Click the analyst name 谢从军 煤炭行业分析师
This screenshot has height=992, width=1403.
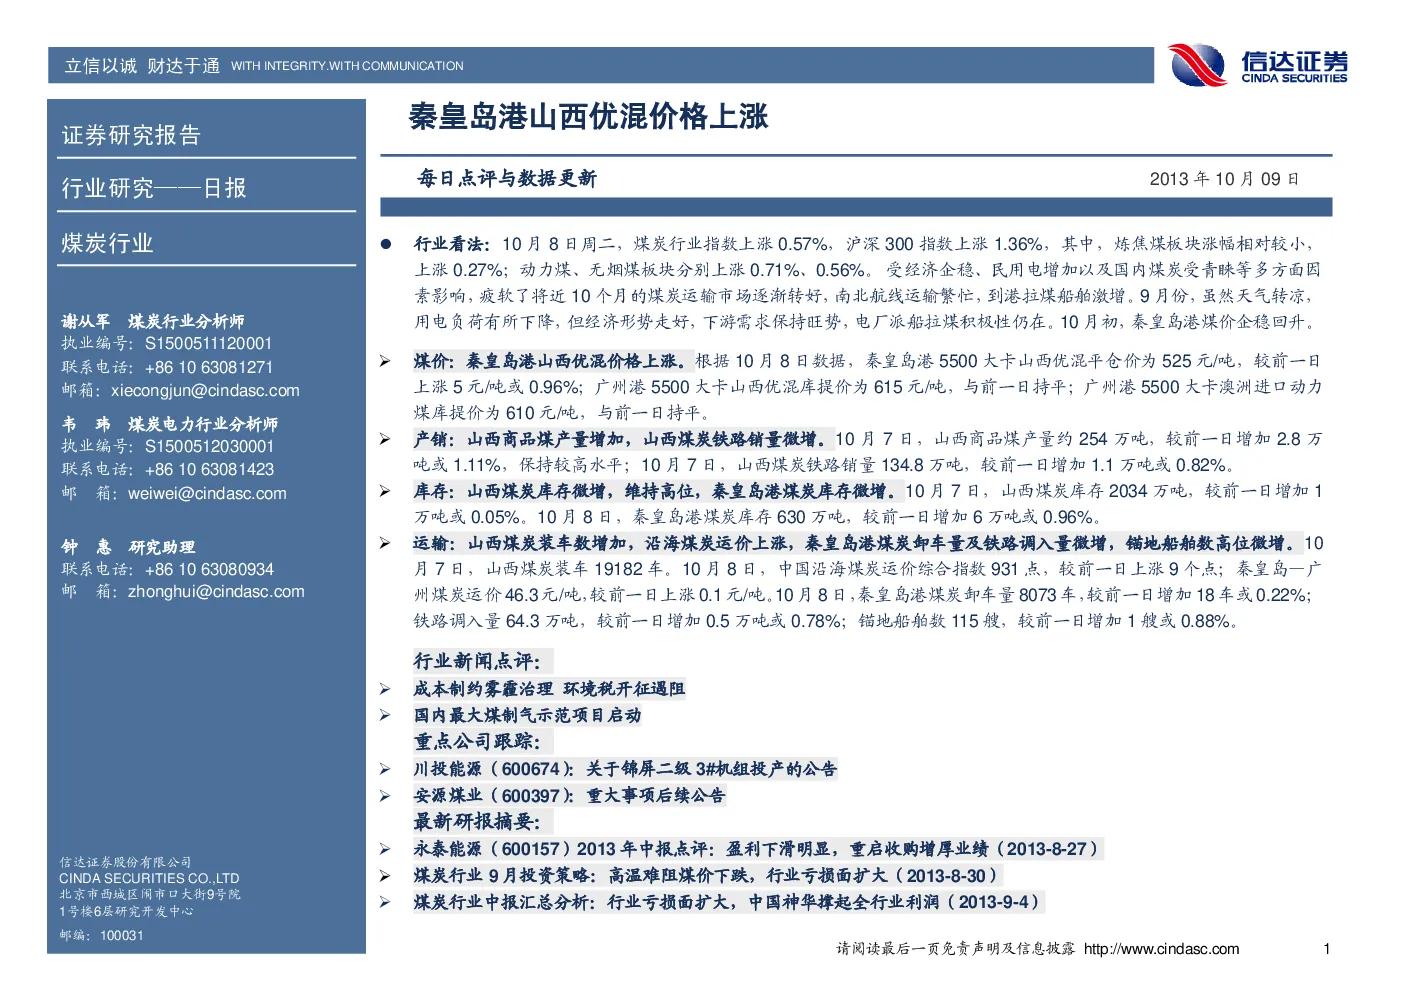pyautogui.click(x=153, y=321)
